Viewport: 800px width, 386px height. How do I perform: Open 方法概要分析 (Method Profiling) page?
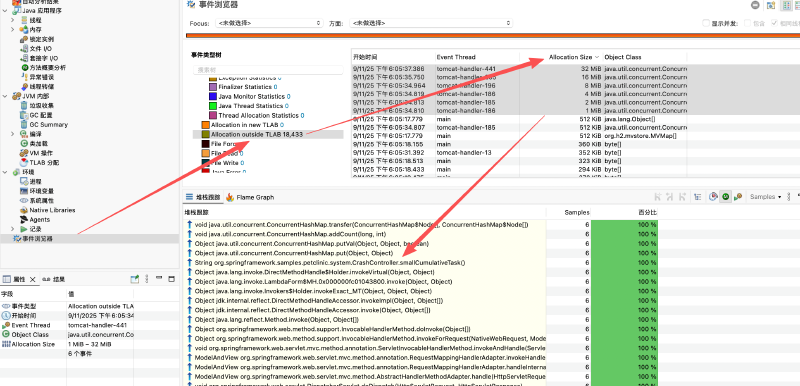click(47, 67)
